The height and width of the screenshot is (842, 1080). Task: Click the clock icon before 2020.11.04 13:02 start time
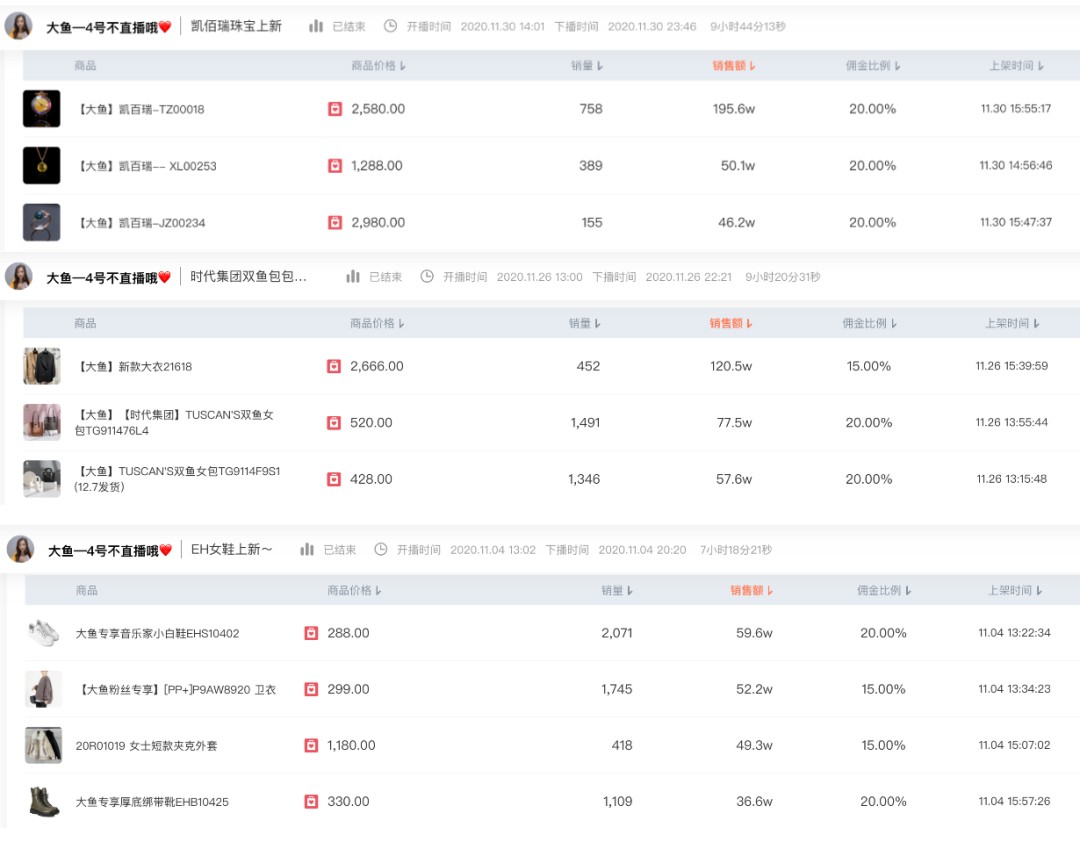pos(381,549)
